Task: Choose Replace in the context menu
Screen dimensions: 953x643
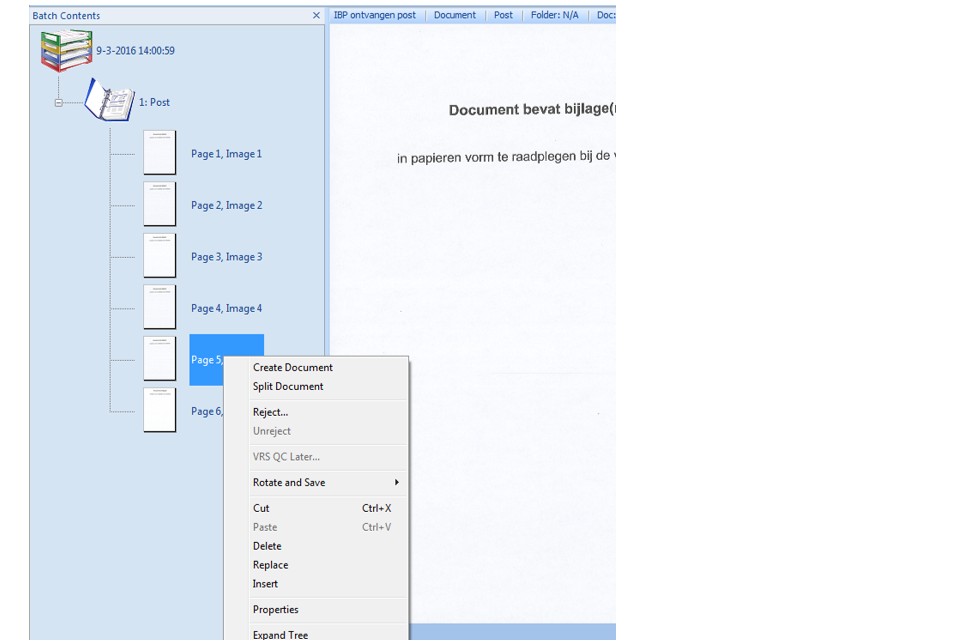Action: [270, 565]
